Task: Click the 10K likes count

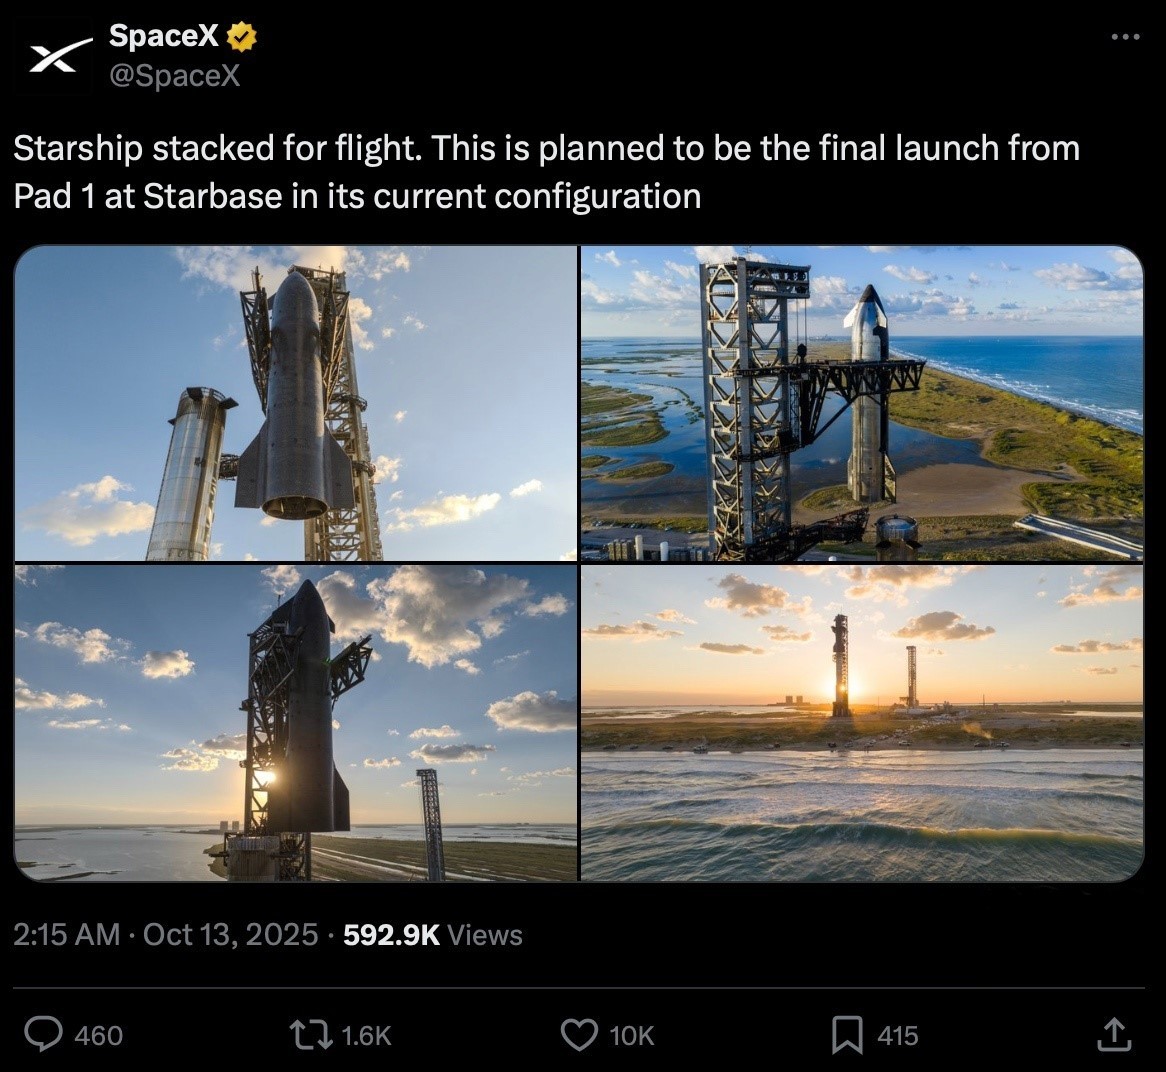Action: click(x=632, y=1036)
